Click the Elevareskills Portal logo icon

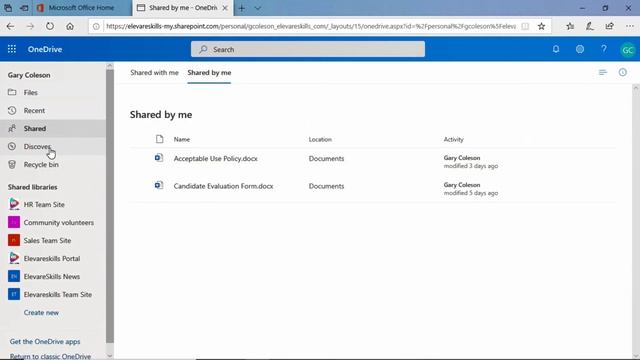14,258
